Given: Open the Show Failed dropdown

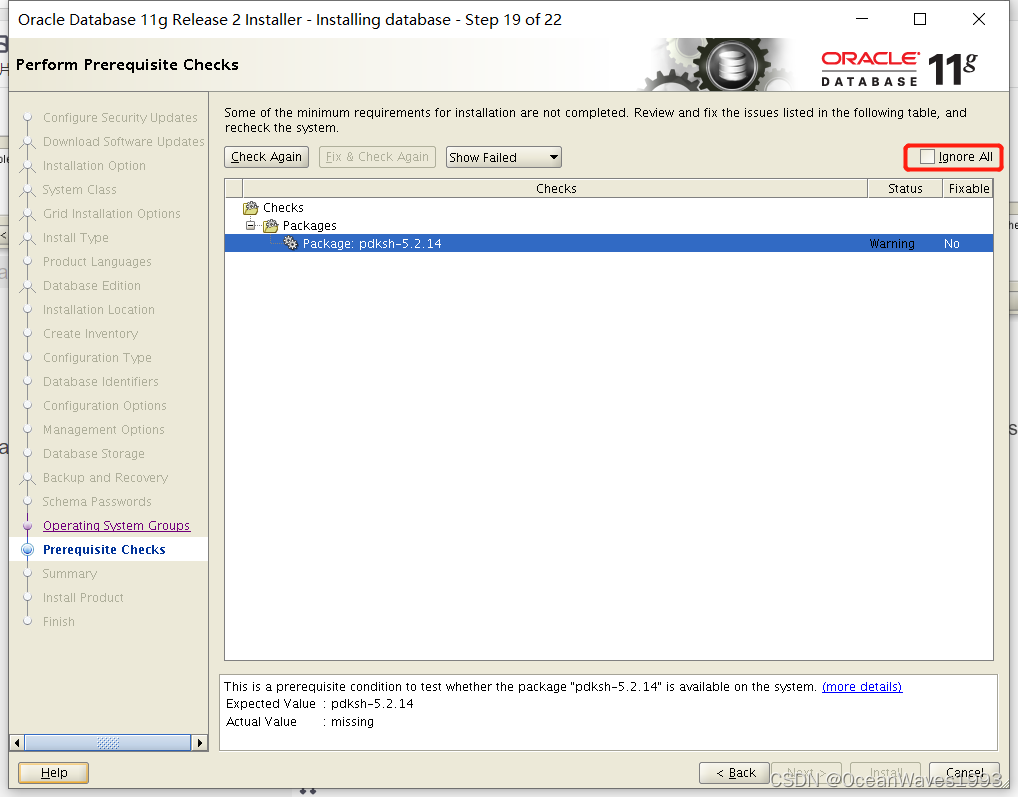Looking at the screenshot, I should 503,157.
